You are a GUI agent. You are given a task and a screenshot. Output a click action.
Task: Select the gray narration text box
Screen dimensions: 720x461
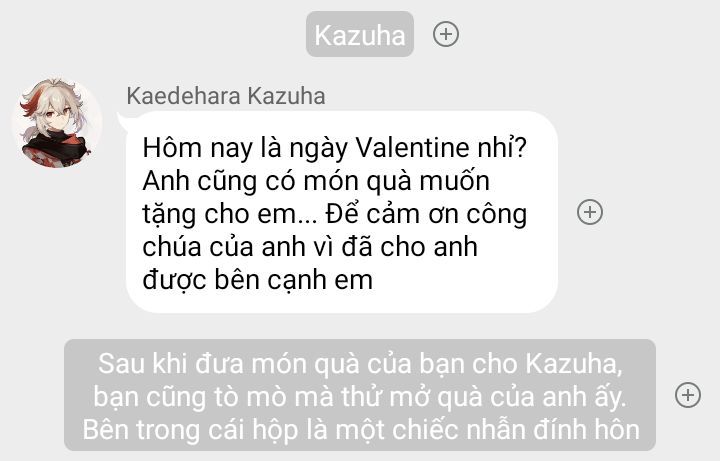(x=360, y=395)
